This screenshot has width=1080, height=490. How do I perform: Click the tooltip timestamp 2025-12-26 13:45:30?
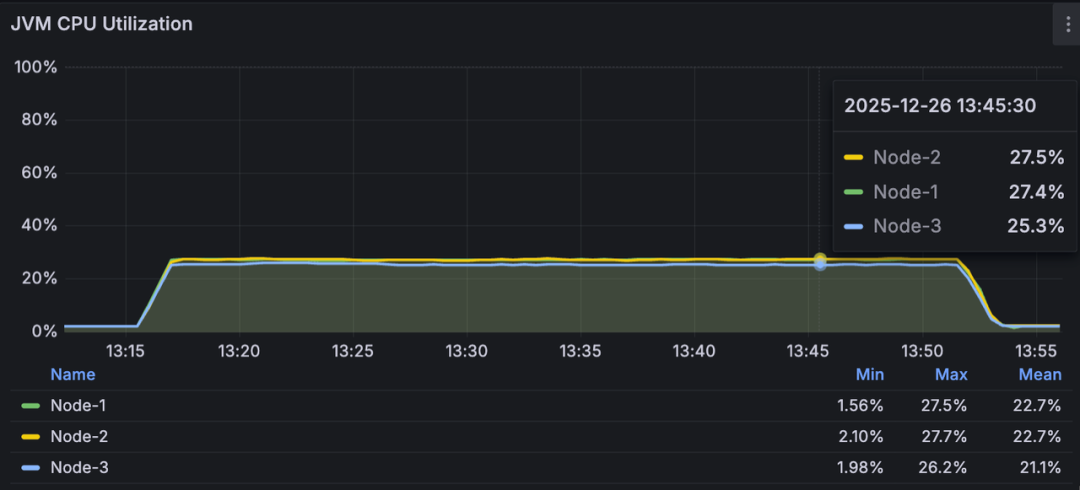click(x=940, y=105)
